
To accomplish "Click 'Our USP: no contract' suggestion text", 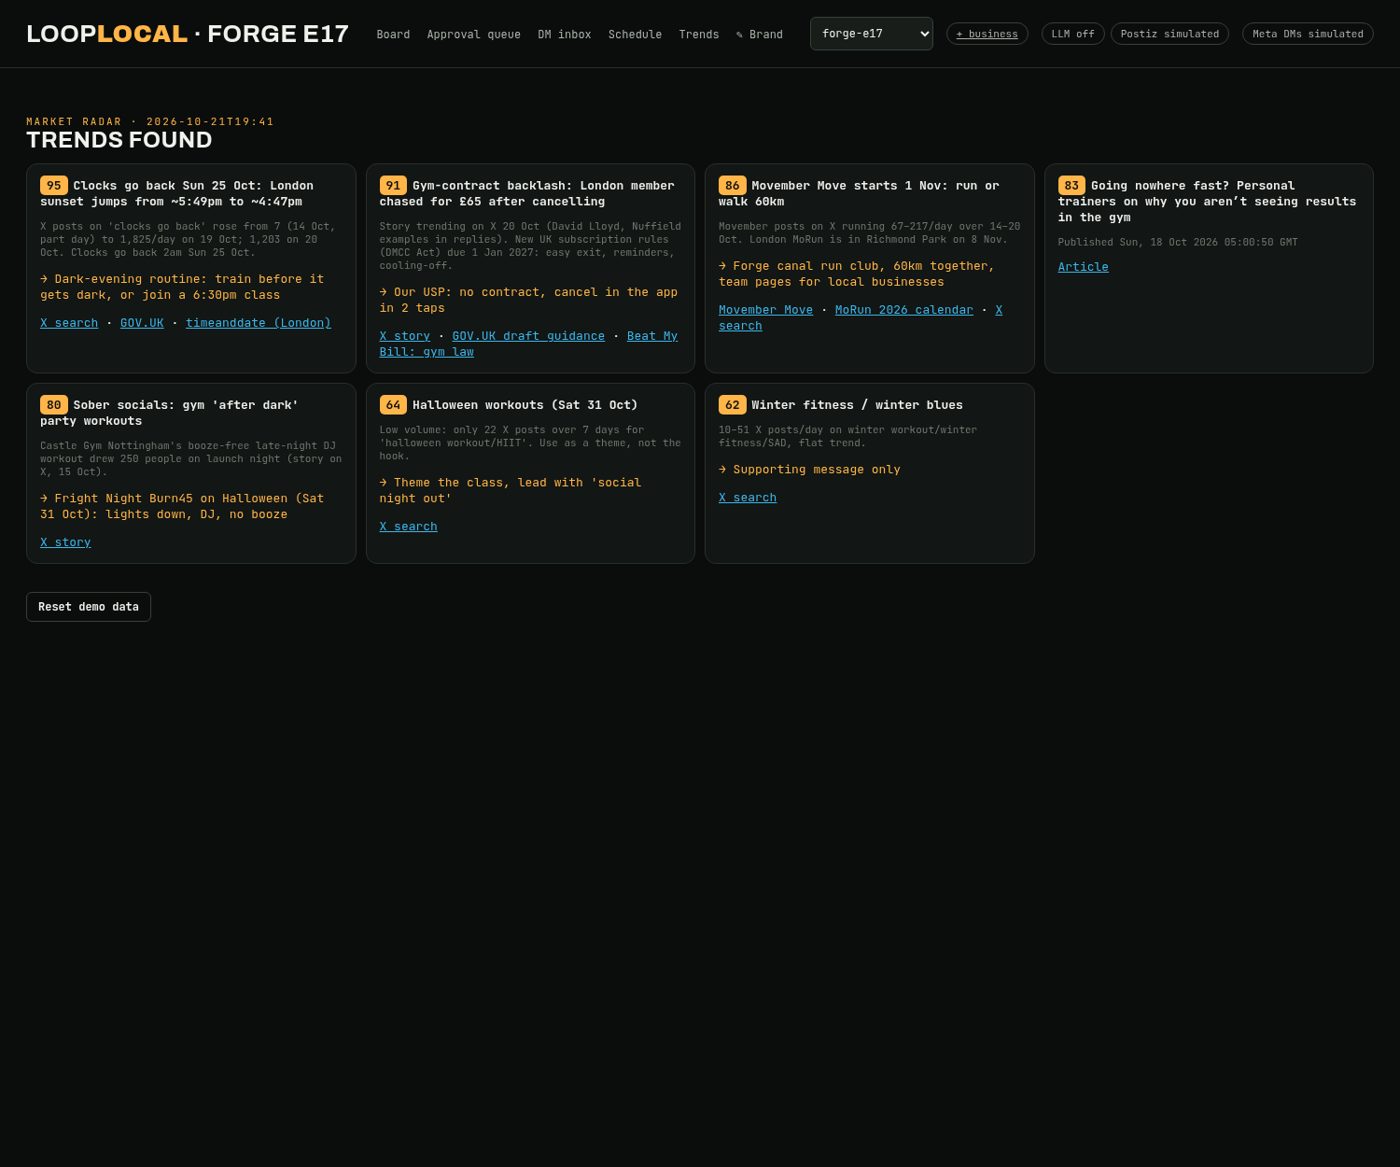I will click(x=528, y=300).
